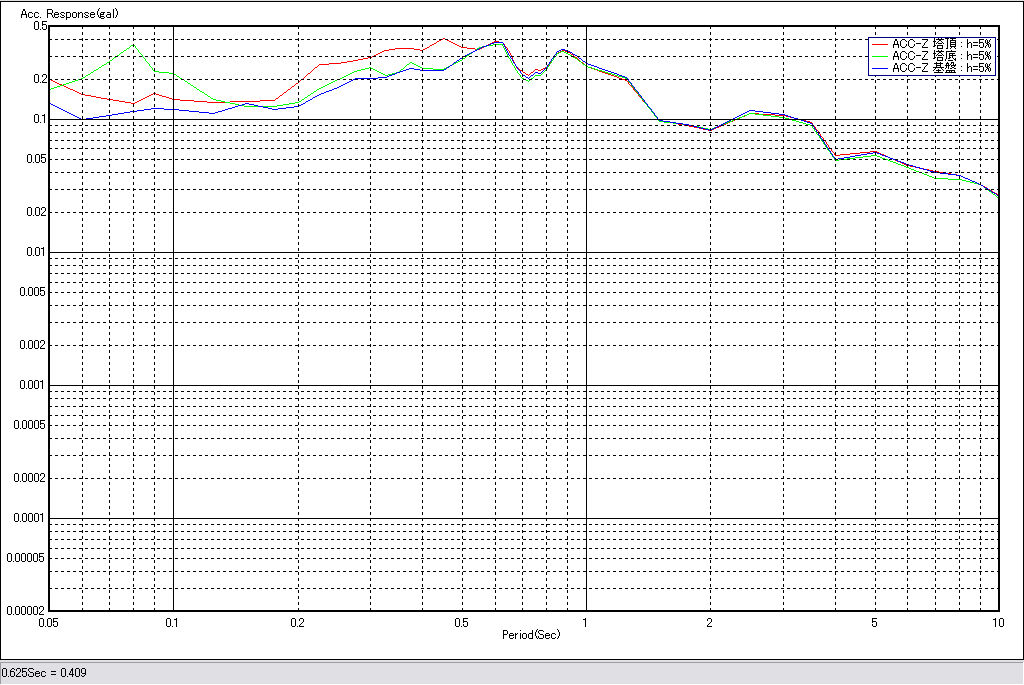
Task: Click the 0.01 label on the vertical axis
Action: (x=37, y=252)
